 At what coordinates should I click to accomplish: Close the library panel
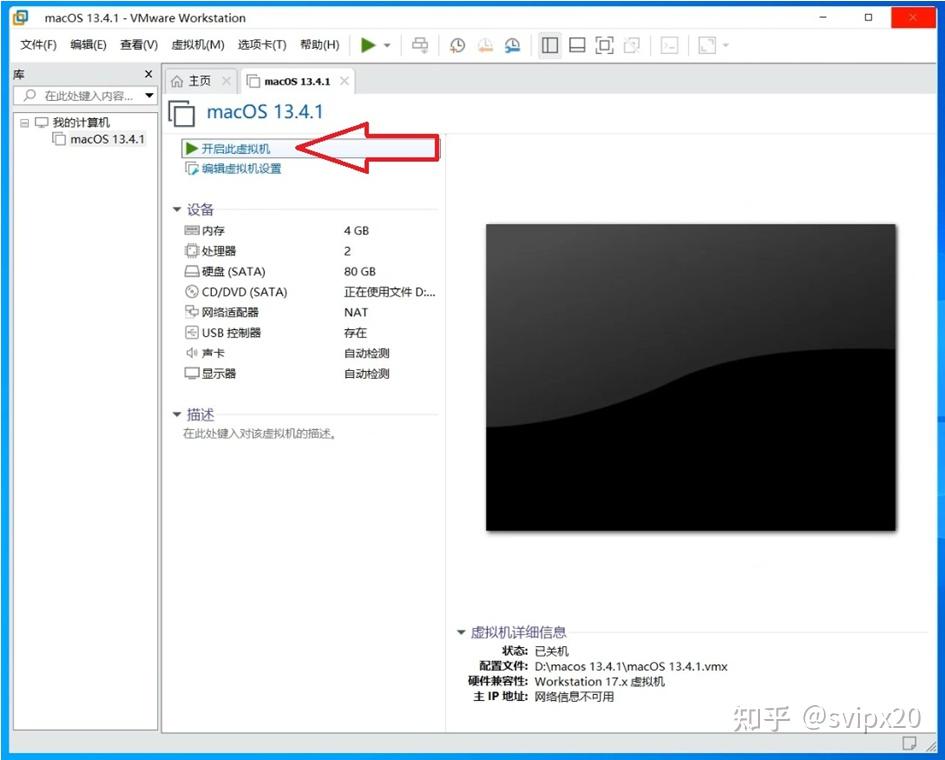pos(148,74)
